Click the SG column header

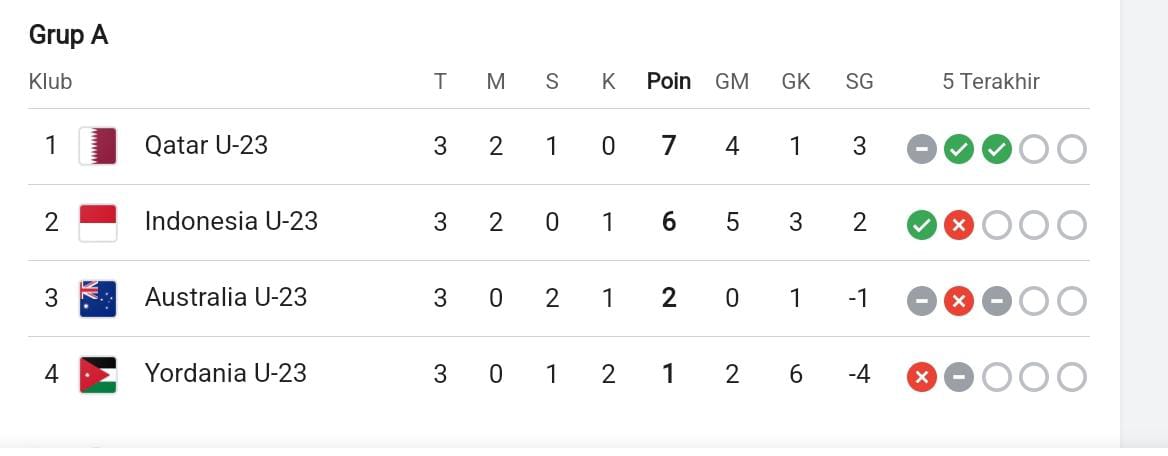859,82
